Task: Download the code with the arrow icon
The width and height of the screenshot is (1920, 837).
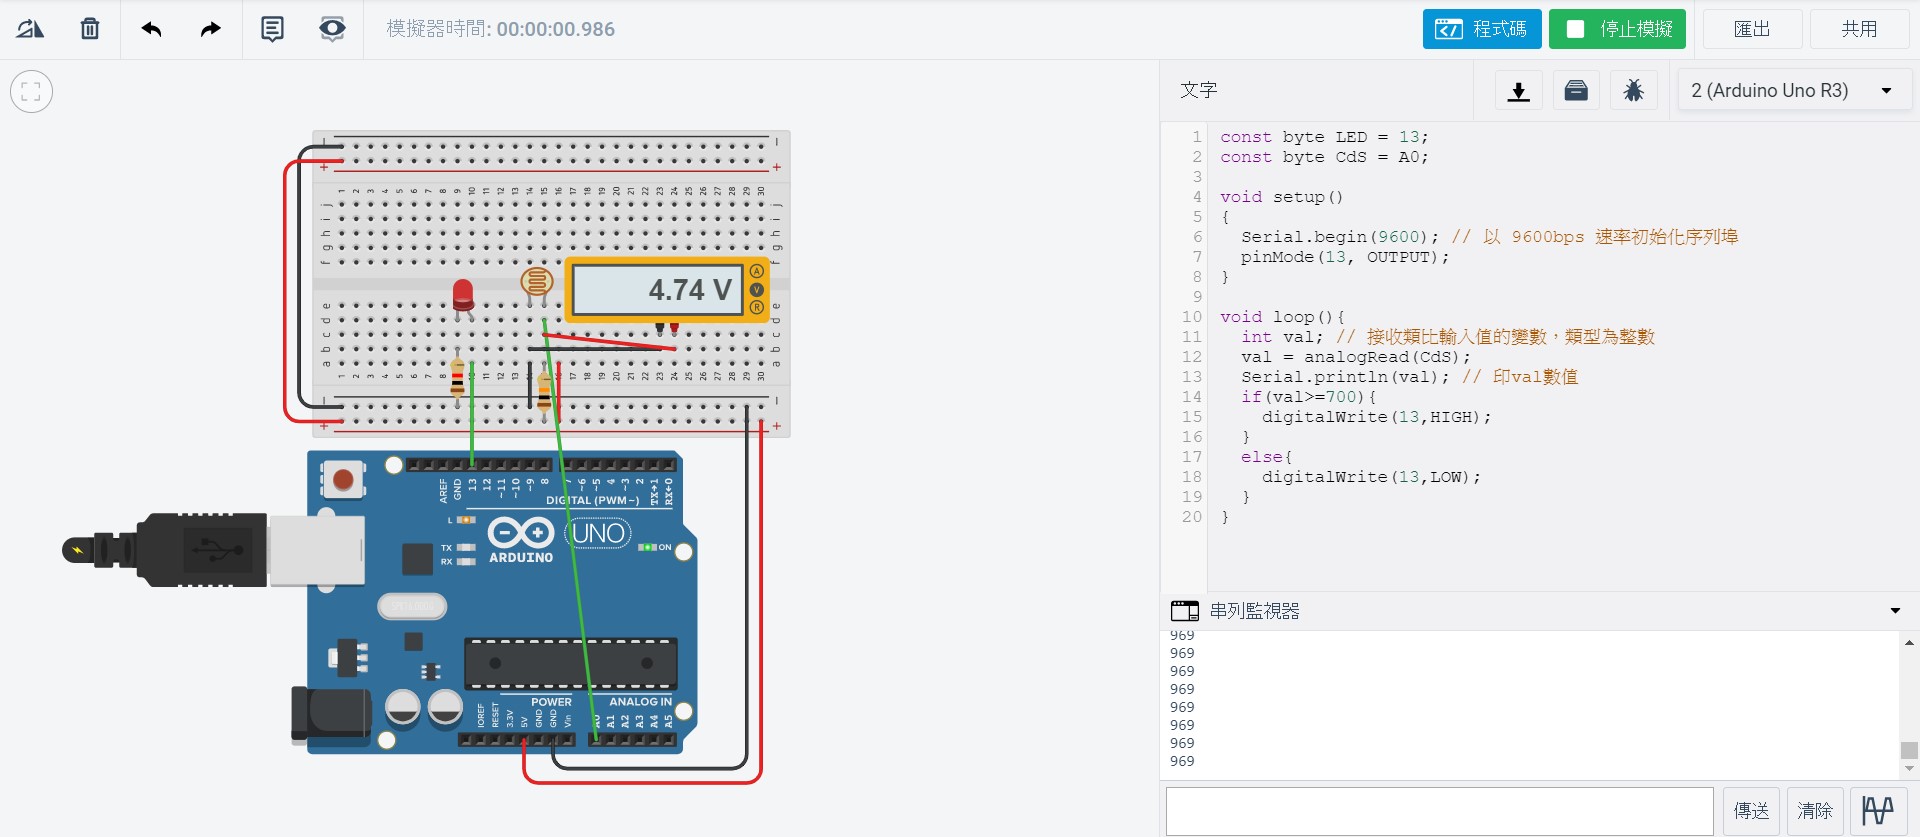Action: pos(1518,91)
